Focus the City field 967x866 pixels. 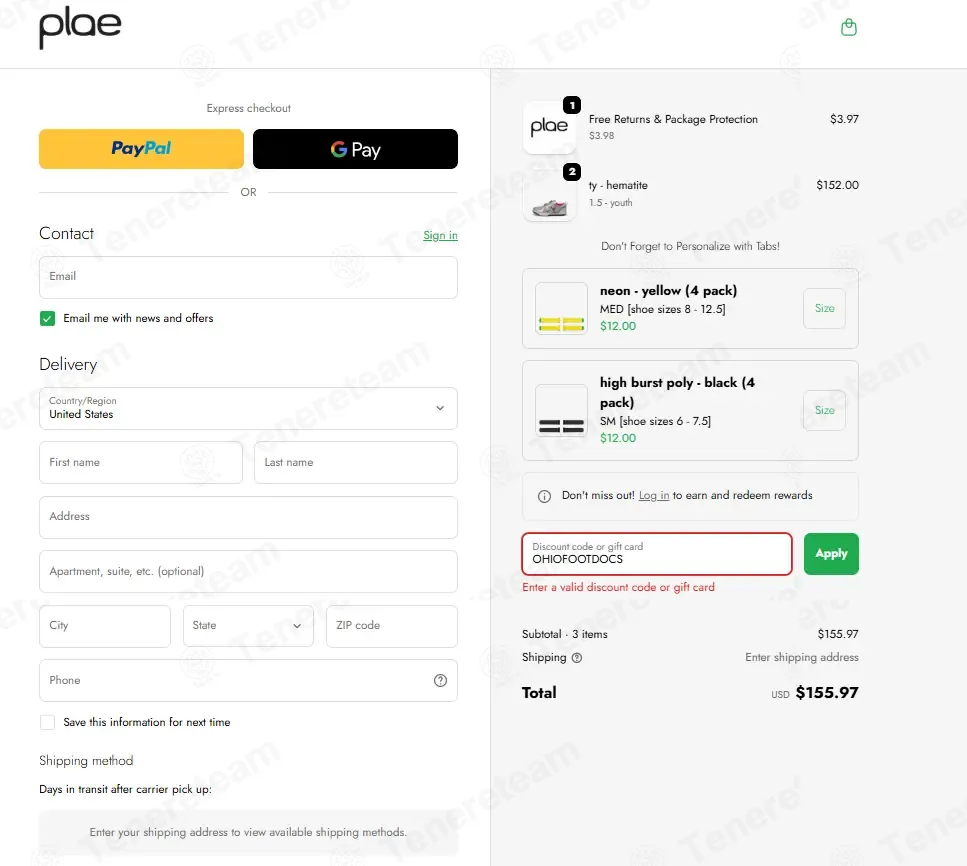105,626
